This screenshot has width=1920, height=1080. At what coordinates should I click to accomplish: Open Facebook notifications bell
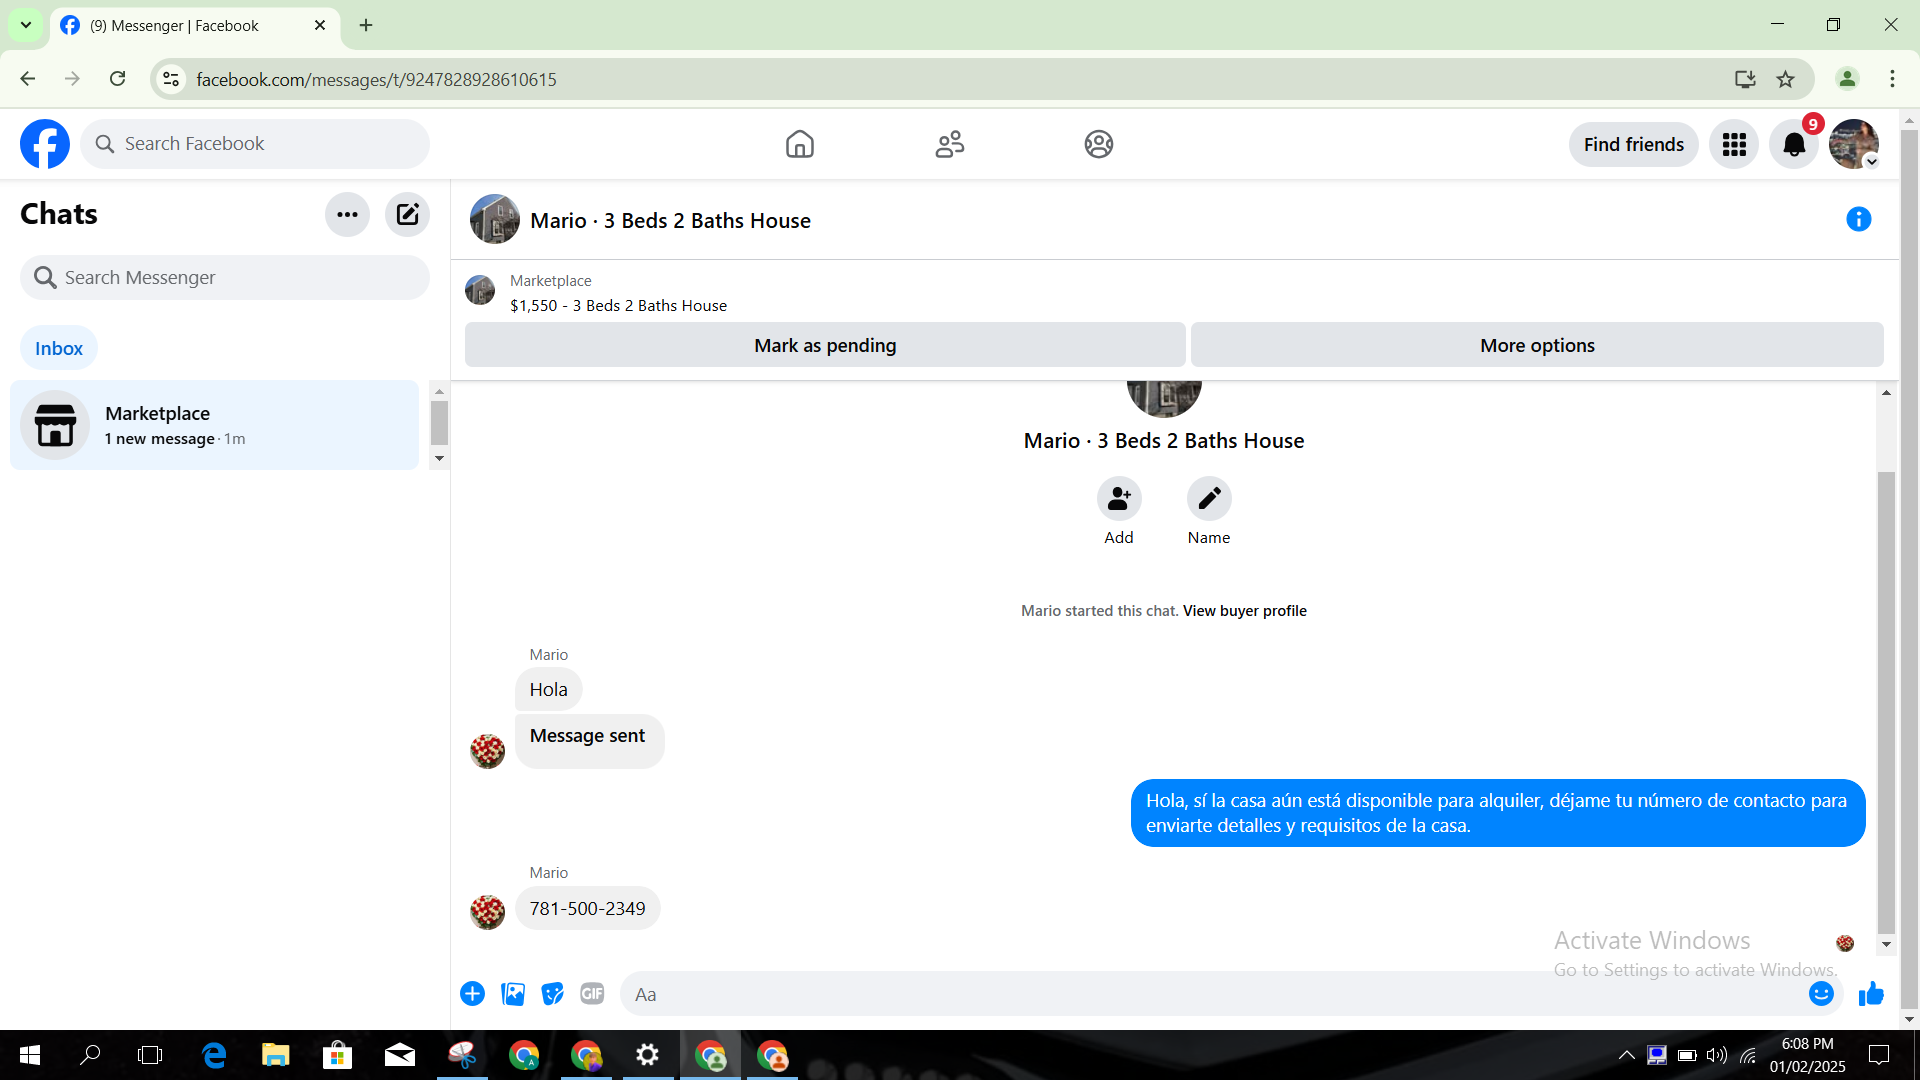1794,145
